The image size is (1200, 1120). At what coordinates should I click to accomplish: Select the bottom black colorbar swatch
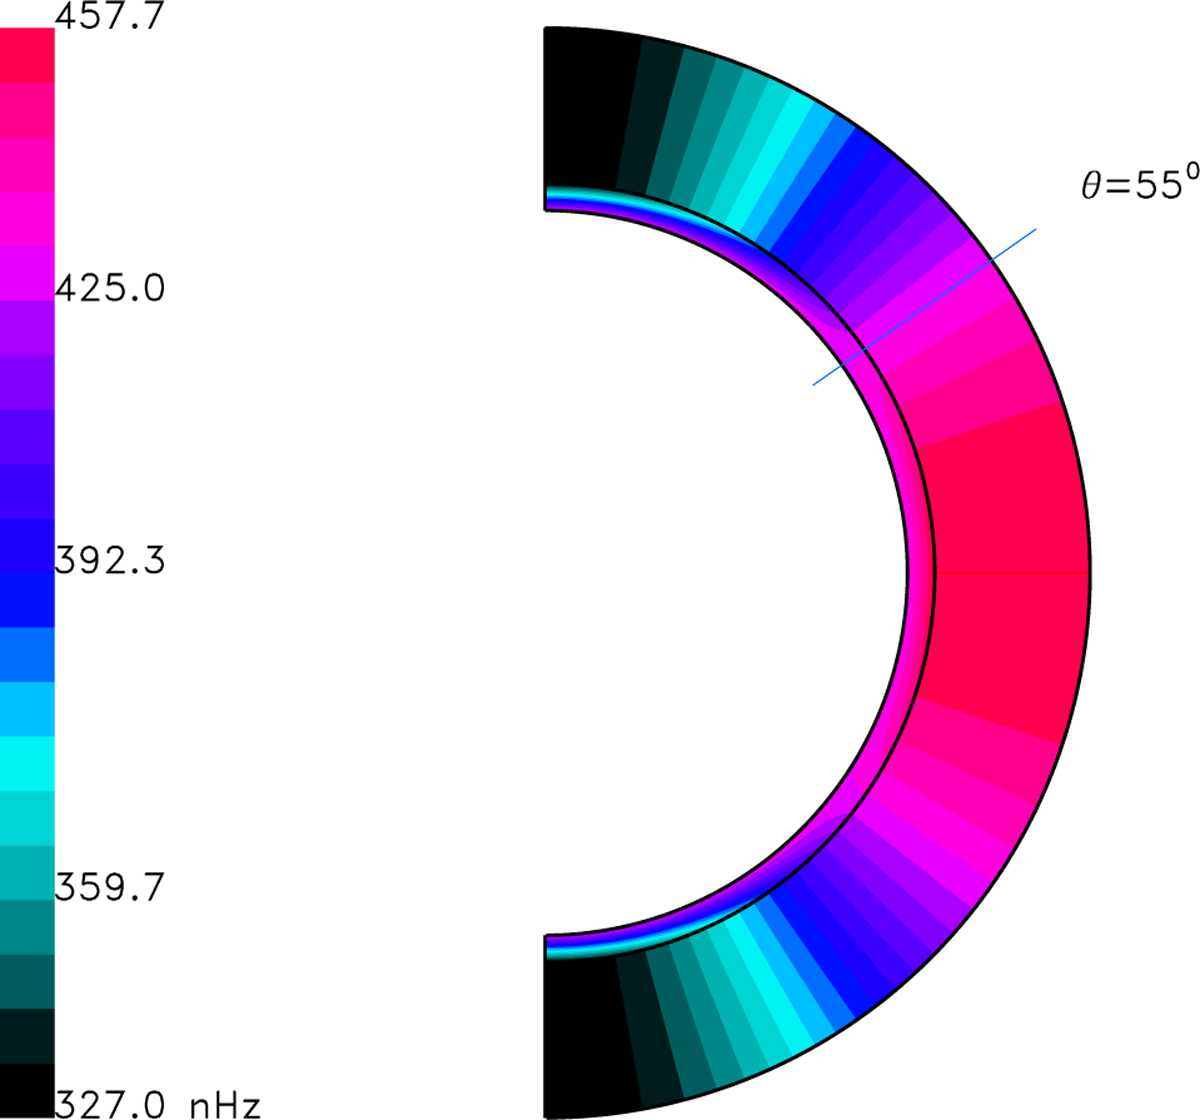(x=27, y=1090)
